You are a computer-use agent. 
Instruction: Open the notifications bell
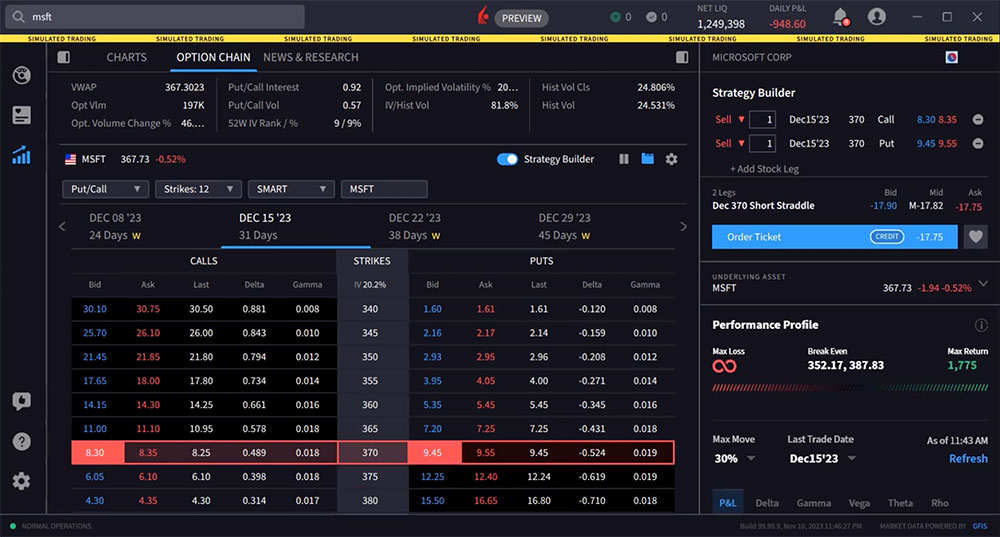click(841, 17)
